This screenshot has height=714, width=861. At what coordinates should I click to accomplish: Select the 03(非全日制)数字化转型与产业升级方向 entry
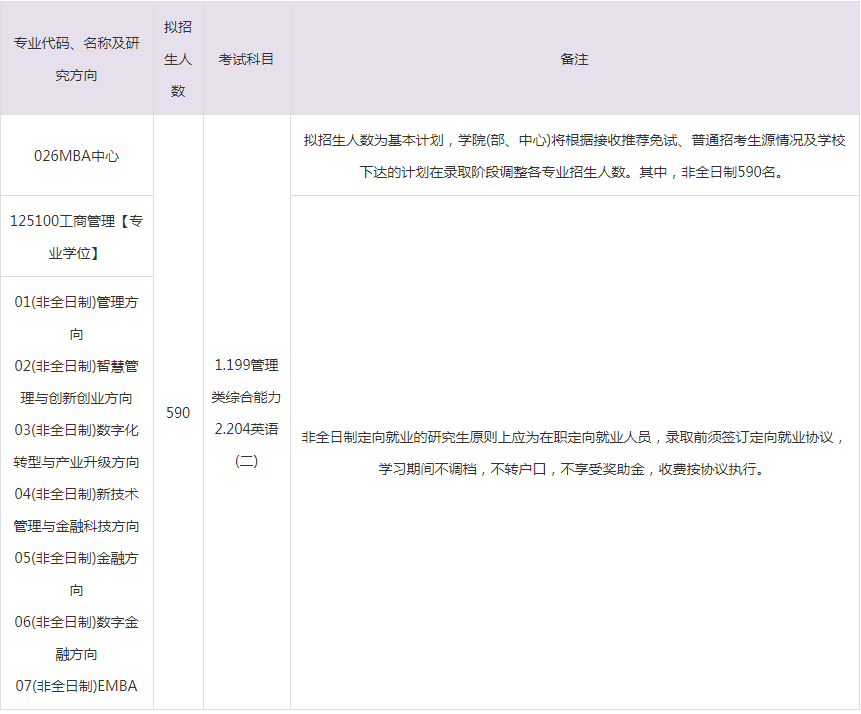pos(76,447)
